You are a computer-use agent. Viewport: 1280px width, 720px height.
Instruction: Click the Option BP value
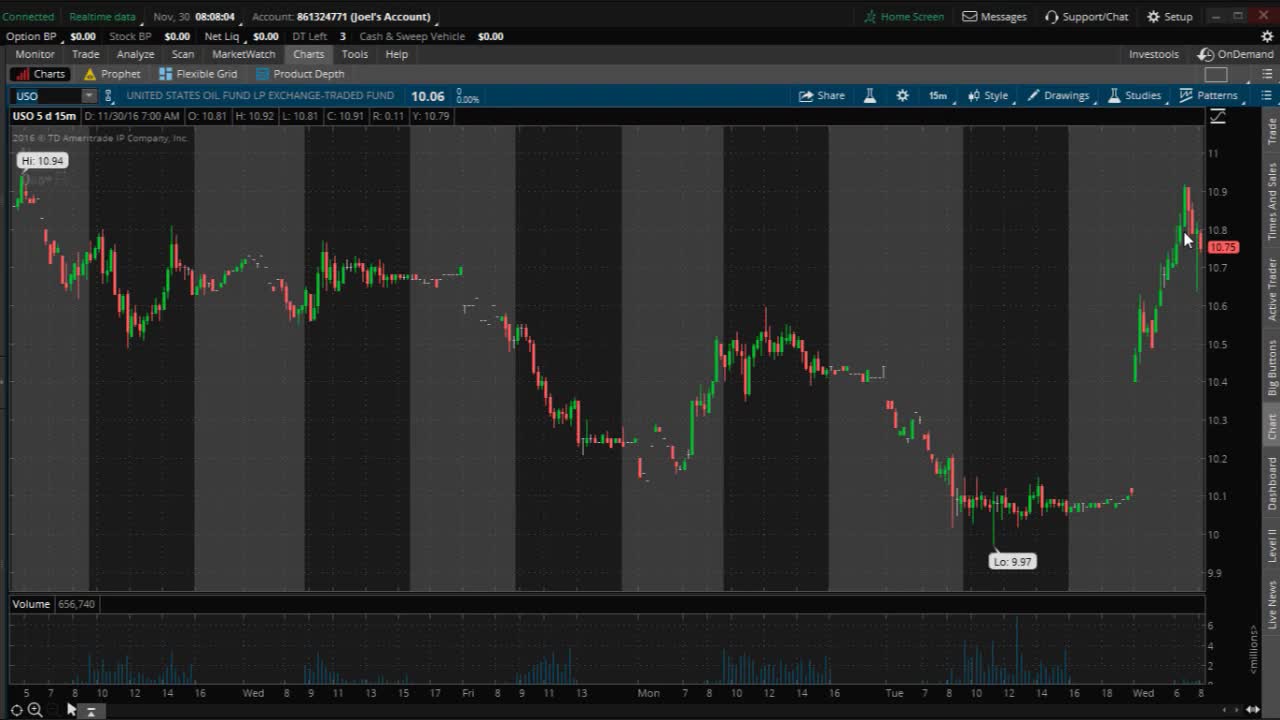pos(82,36)
